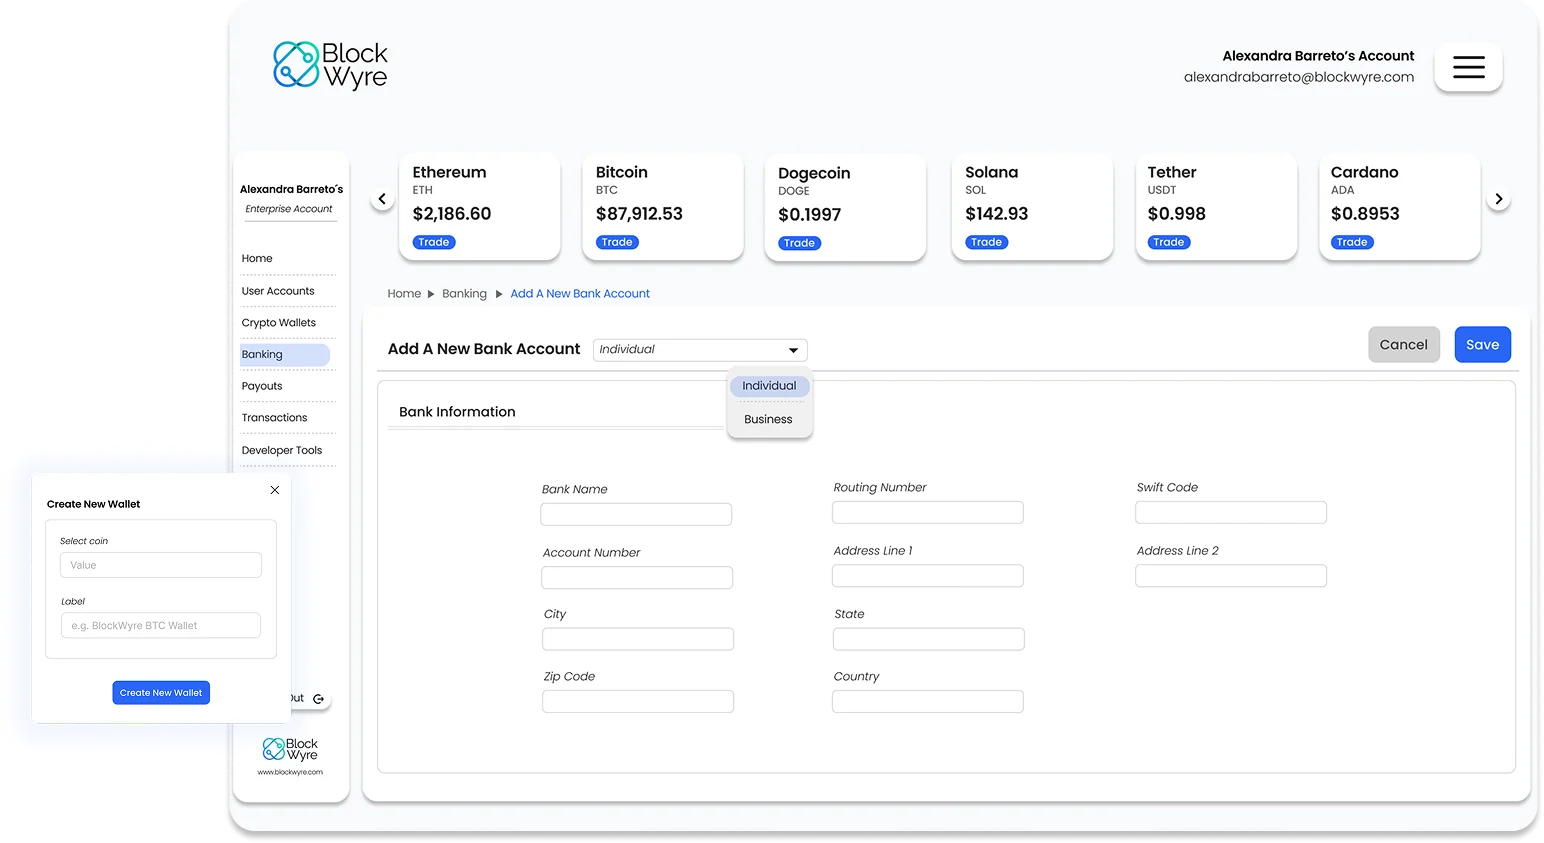
Task: Click Save to store bank account
Action: [1482, 345]
